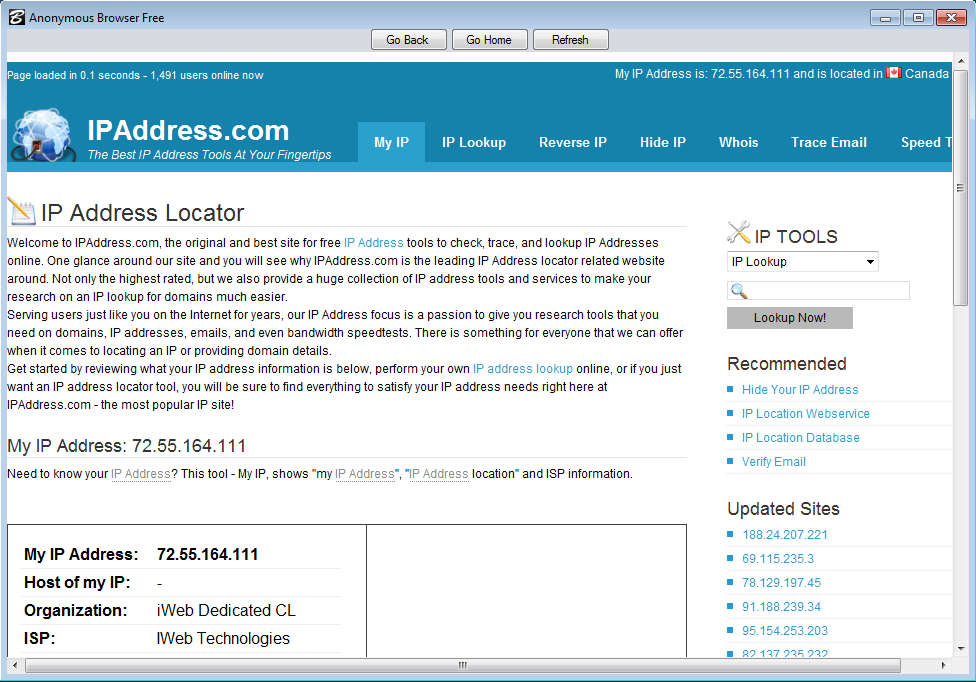
Task: Refresh the current page
Action: click(x=570, y=40)
